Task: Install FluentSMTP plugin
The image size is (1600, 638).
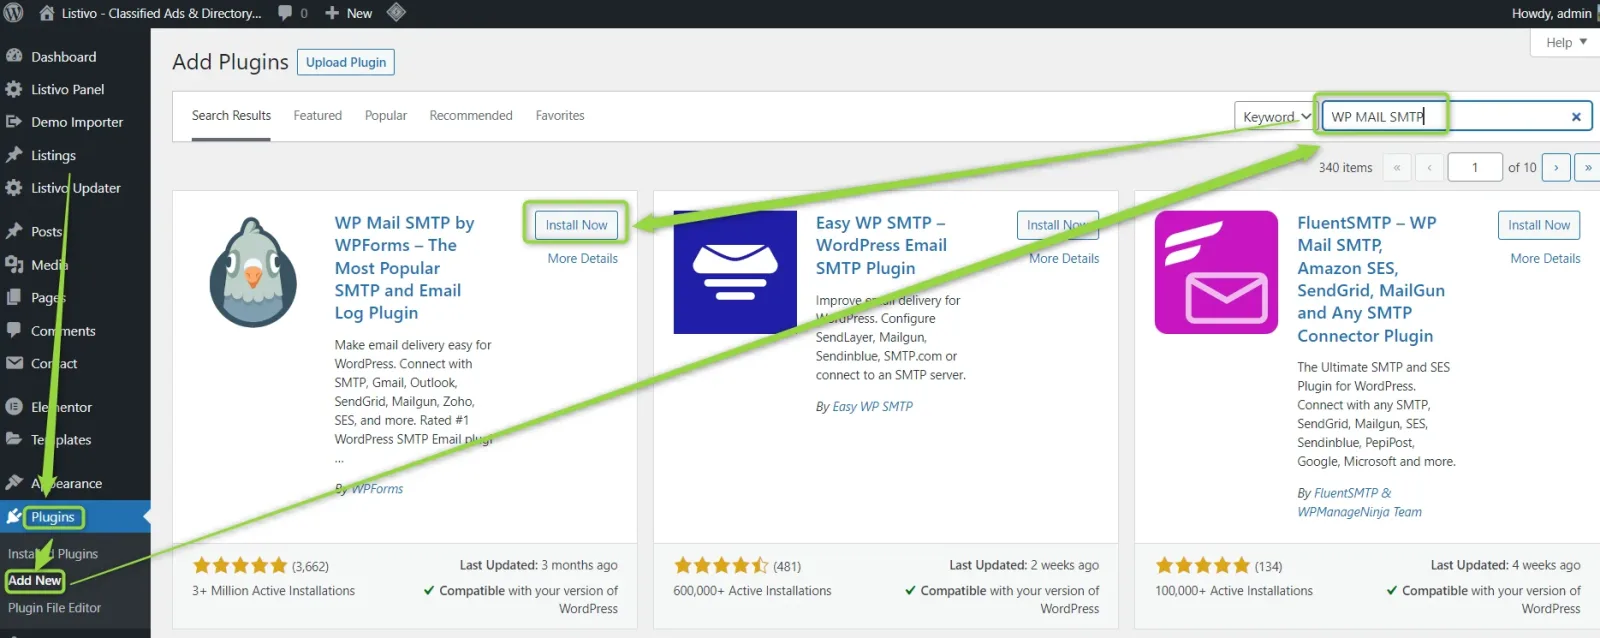Action: click(x=1539, y=225)
